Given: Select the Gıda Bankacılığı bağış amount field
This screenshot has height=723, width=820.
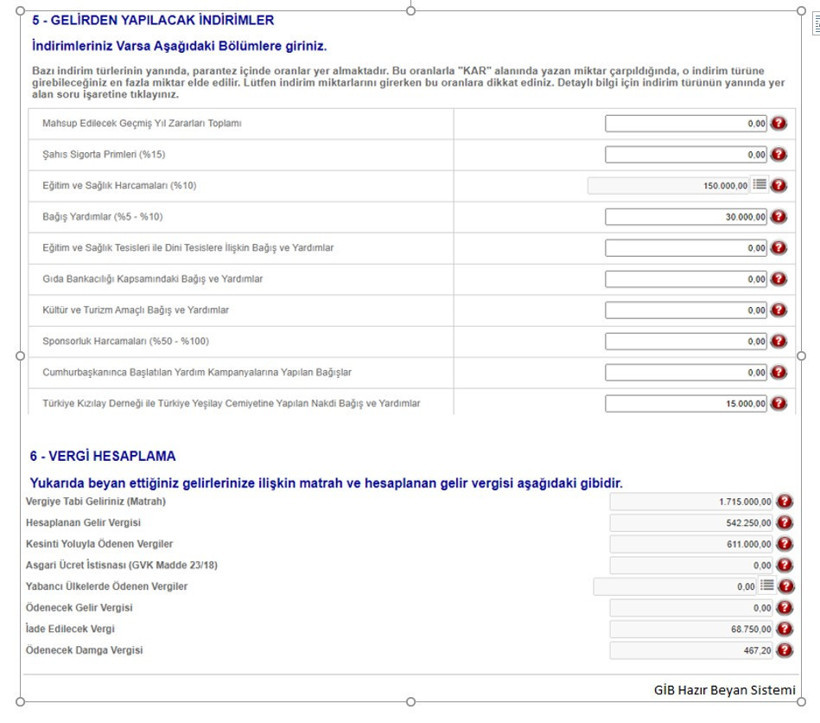Looking at the screenshot, I should coord(686,279).
